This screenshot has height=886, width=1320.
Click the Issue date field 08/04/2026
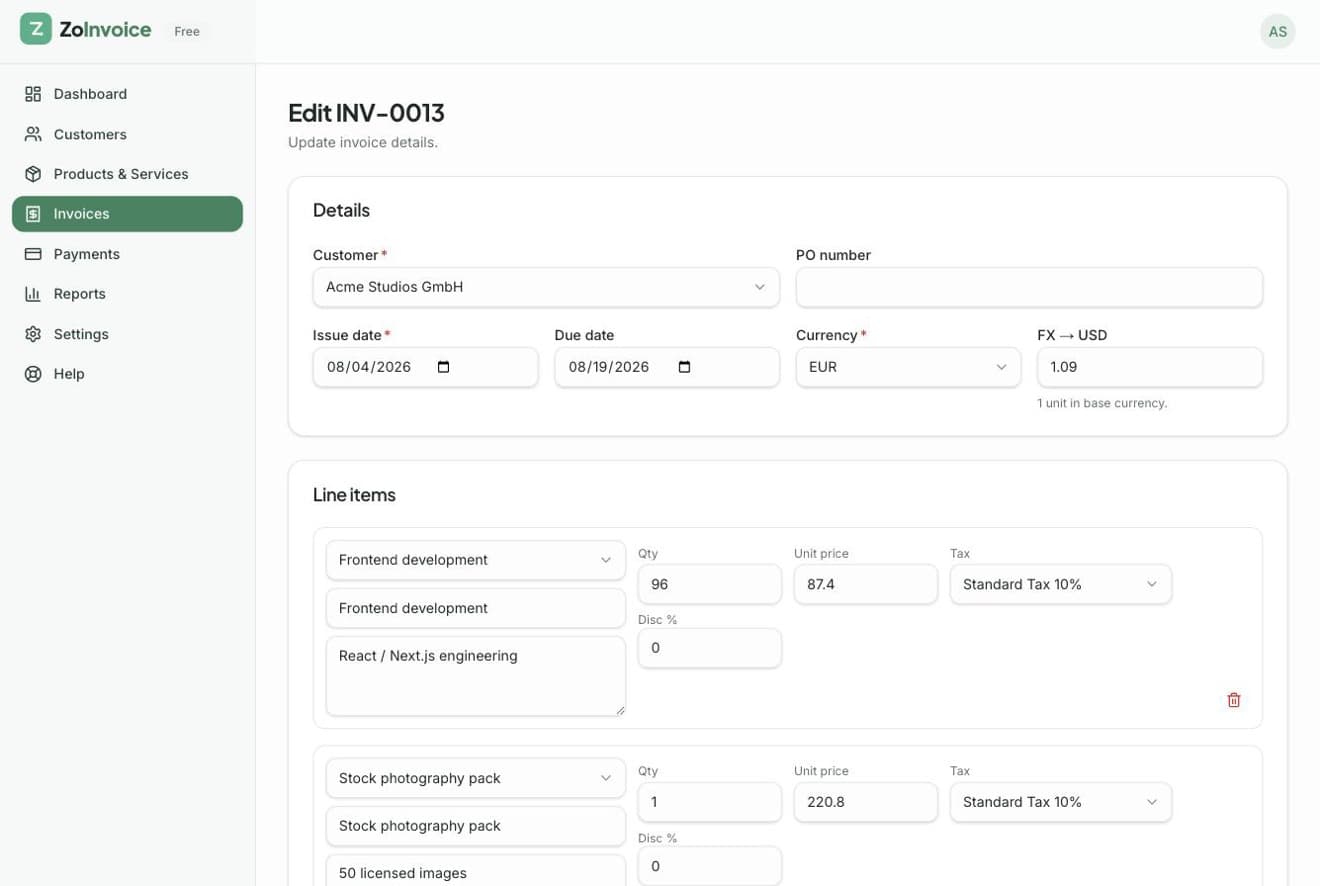(x=425, y=367)
